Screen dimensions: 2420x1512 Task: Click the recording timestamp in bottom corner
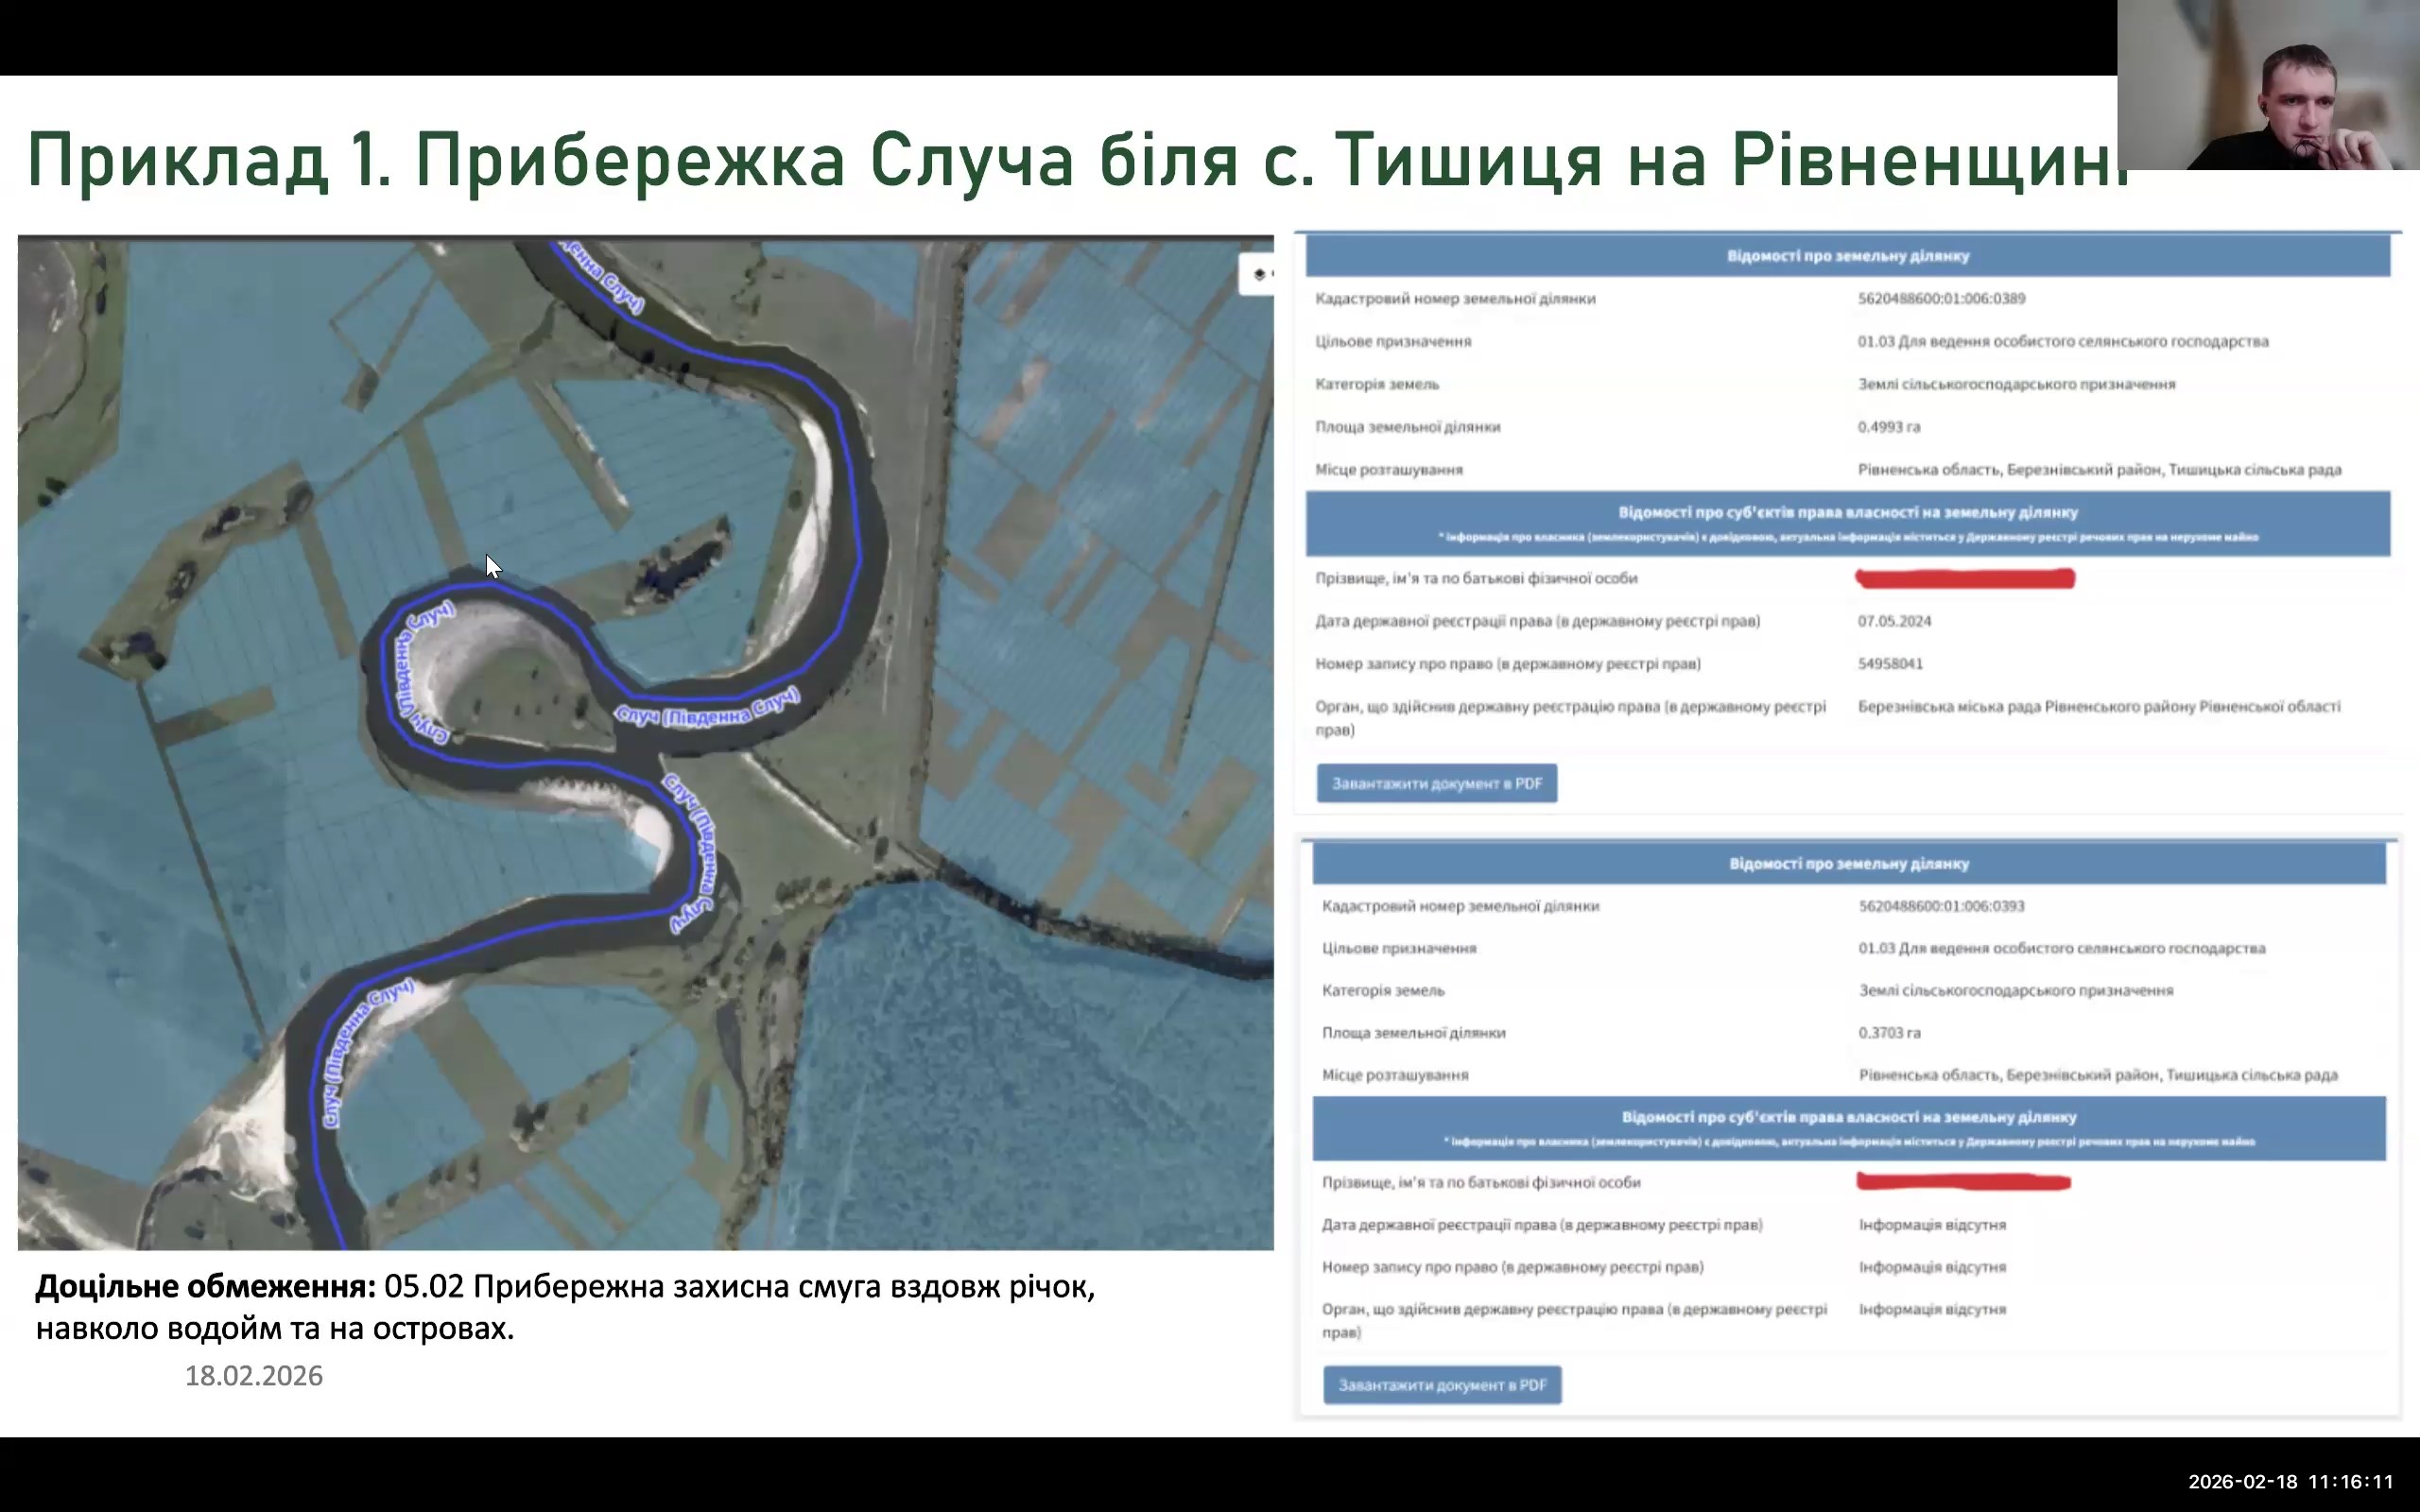(2290, 1482)
